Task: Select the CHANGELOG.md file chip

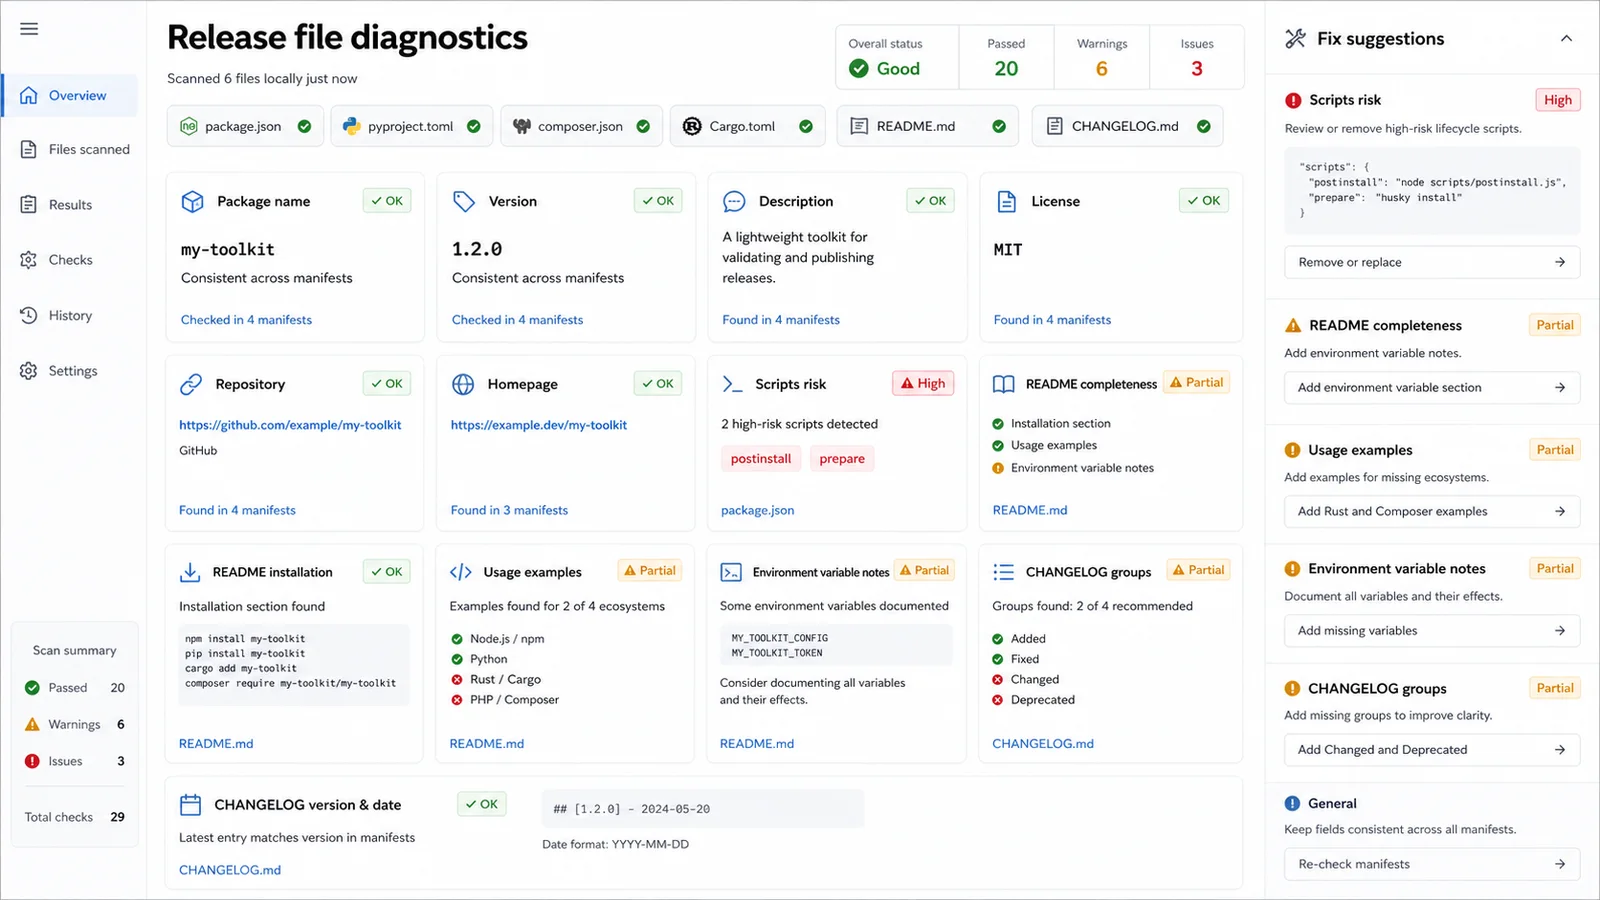Action: pos(1127,126)
